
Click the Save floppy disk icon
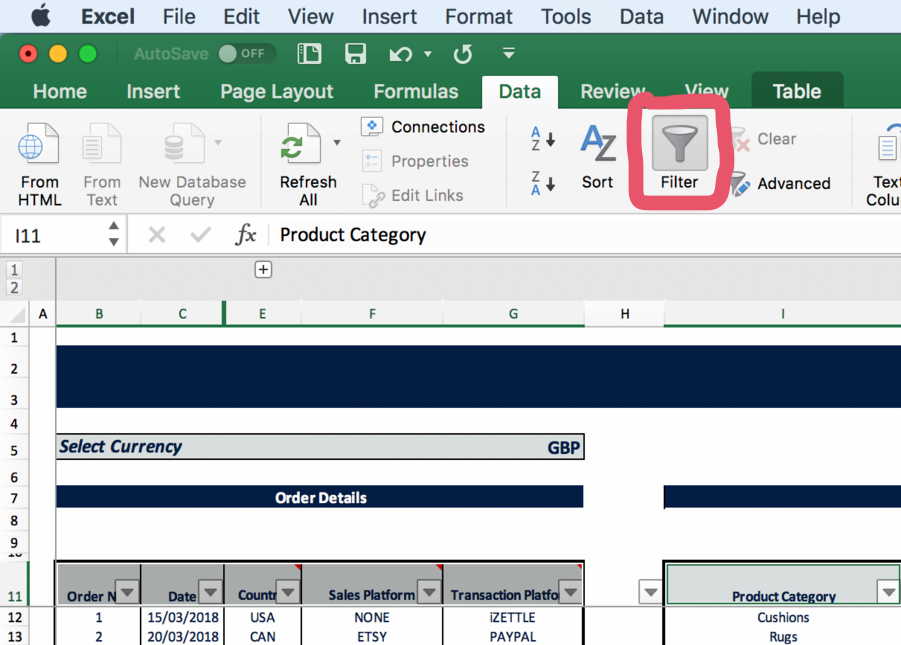coord(355,54)
